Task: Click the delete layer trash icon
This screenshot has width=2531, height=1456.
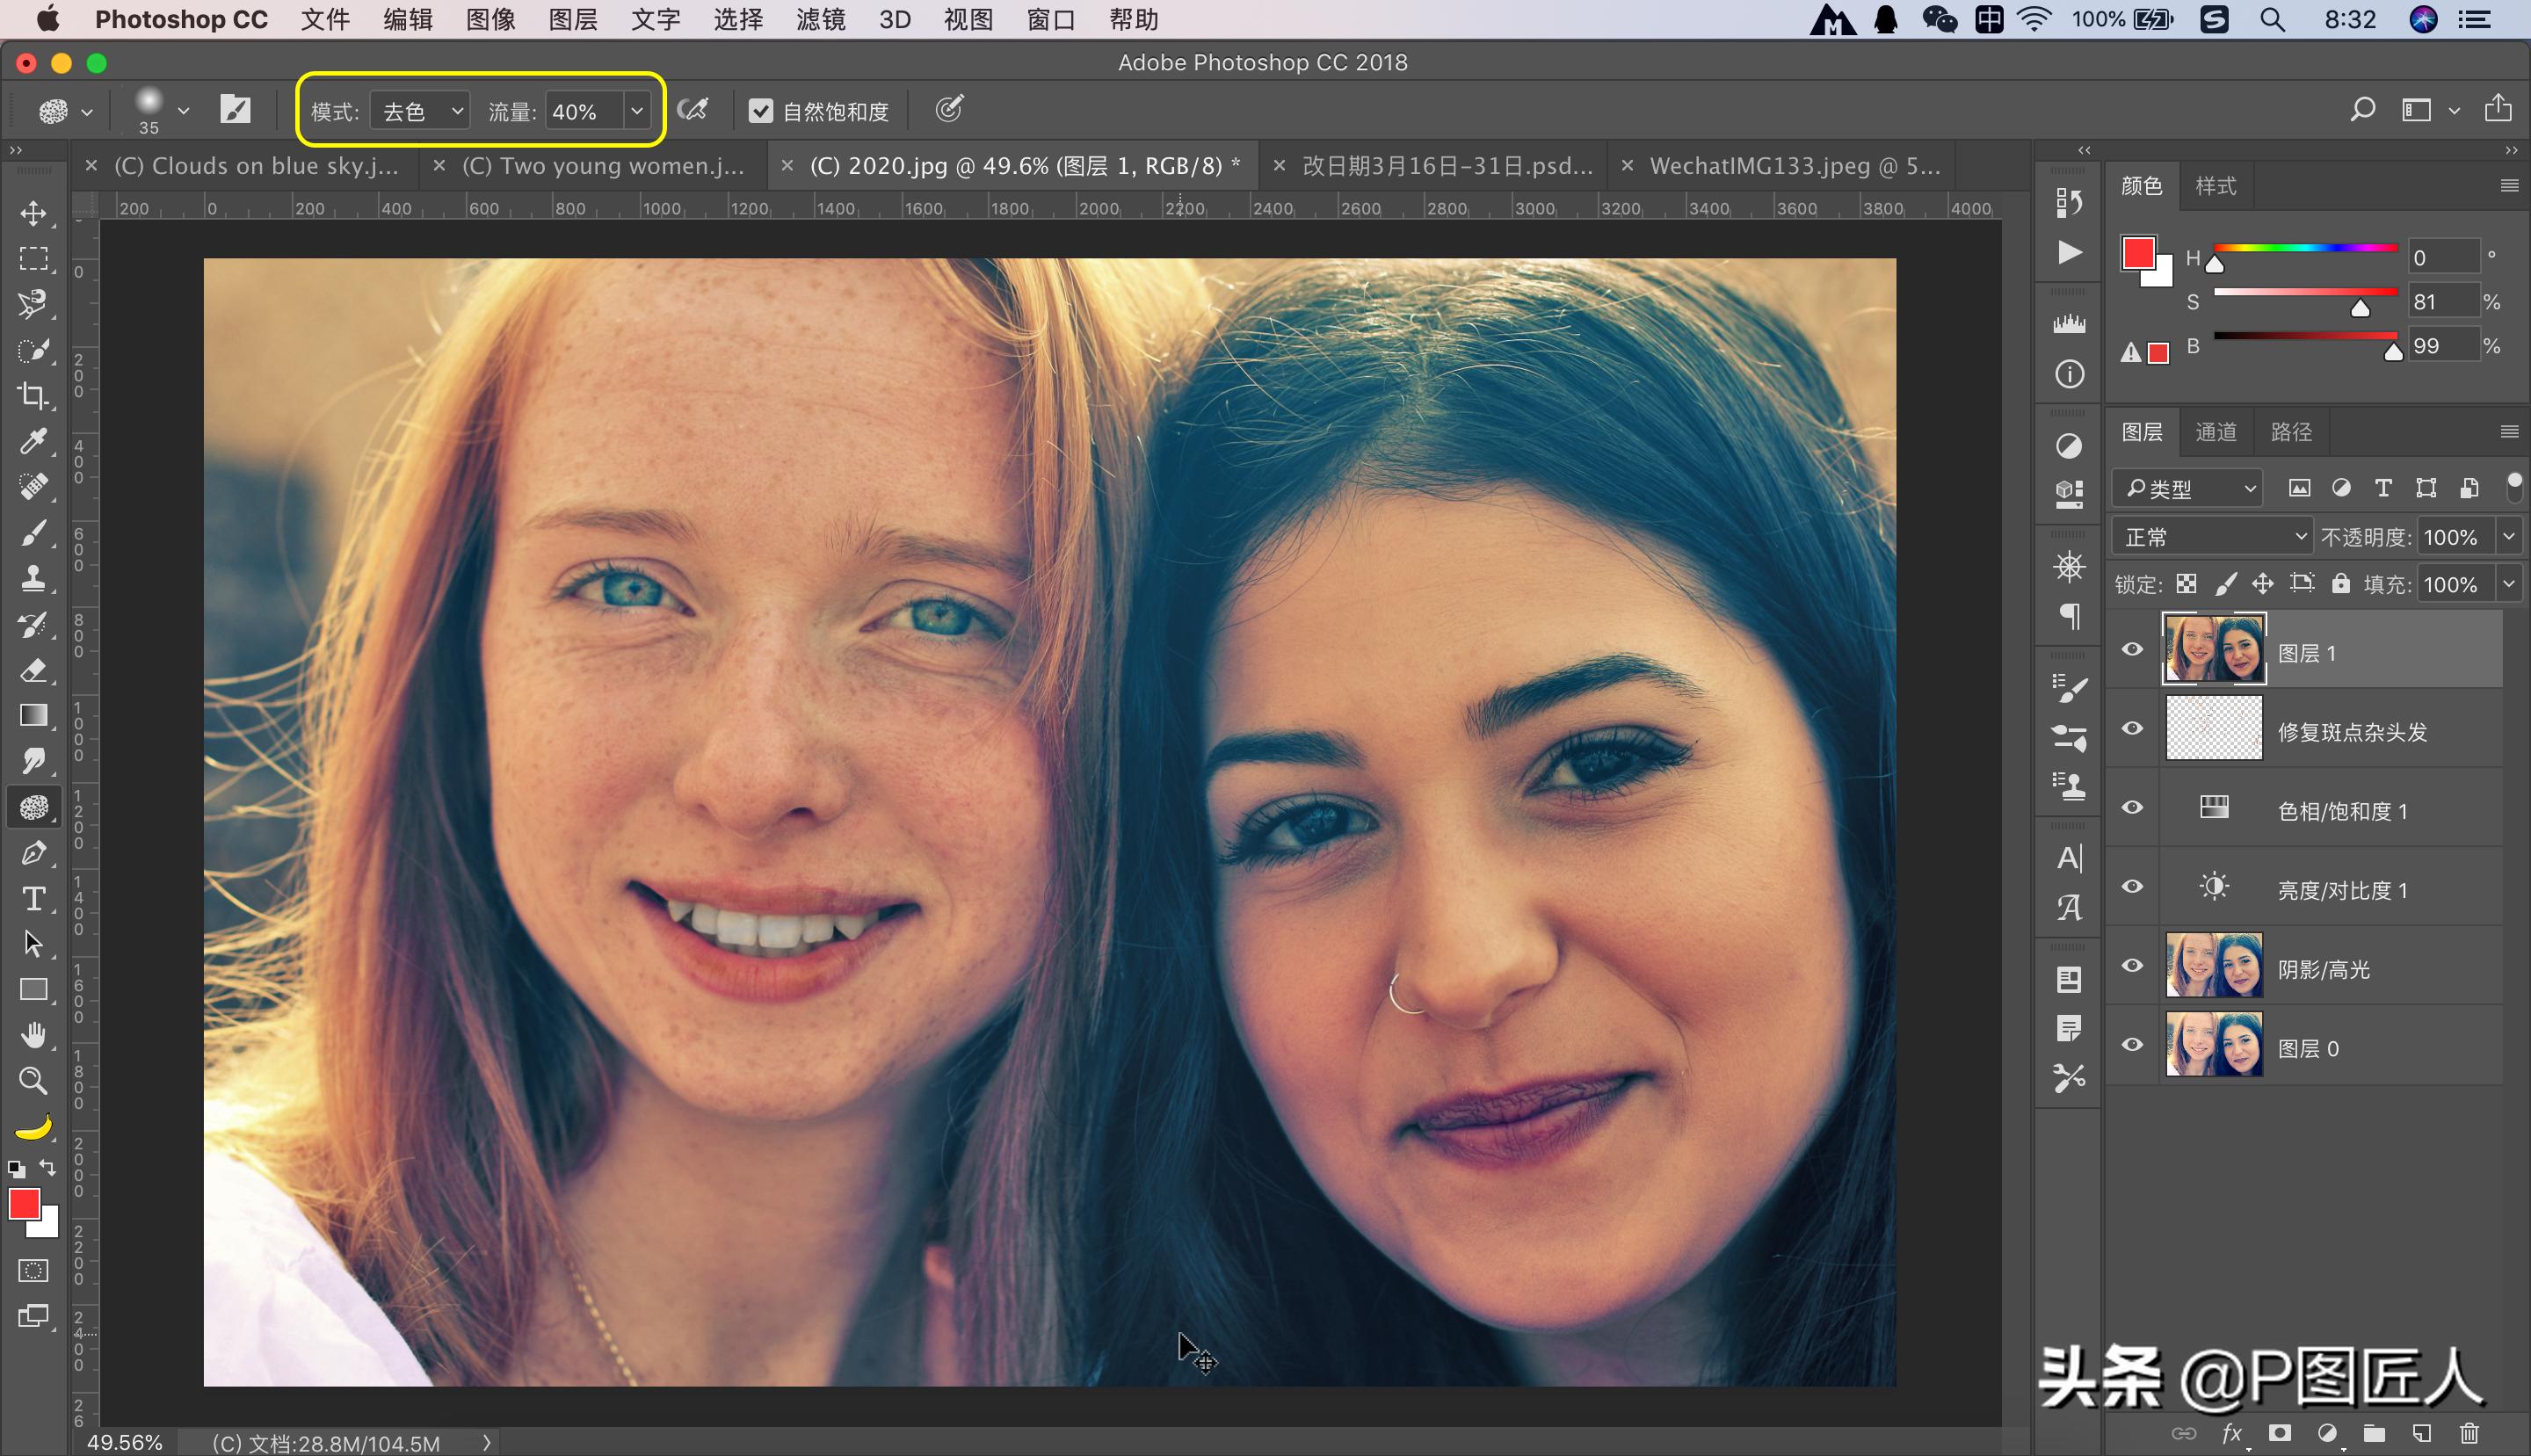Action: [x=2469, y=1433]
